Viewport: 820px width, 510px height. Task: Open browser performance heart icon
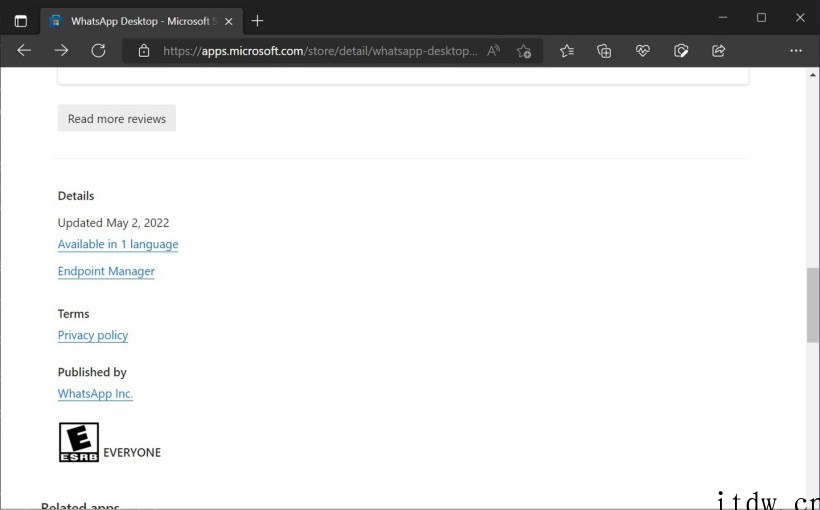[x=643, y=51]
